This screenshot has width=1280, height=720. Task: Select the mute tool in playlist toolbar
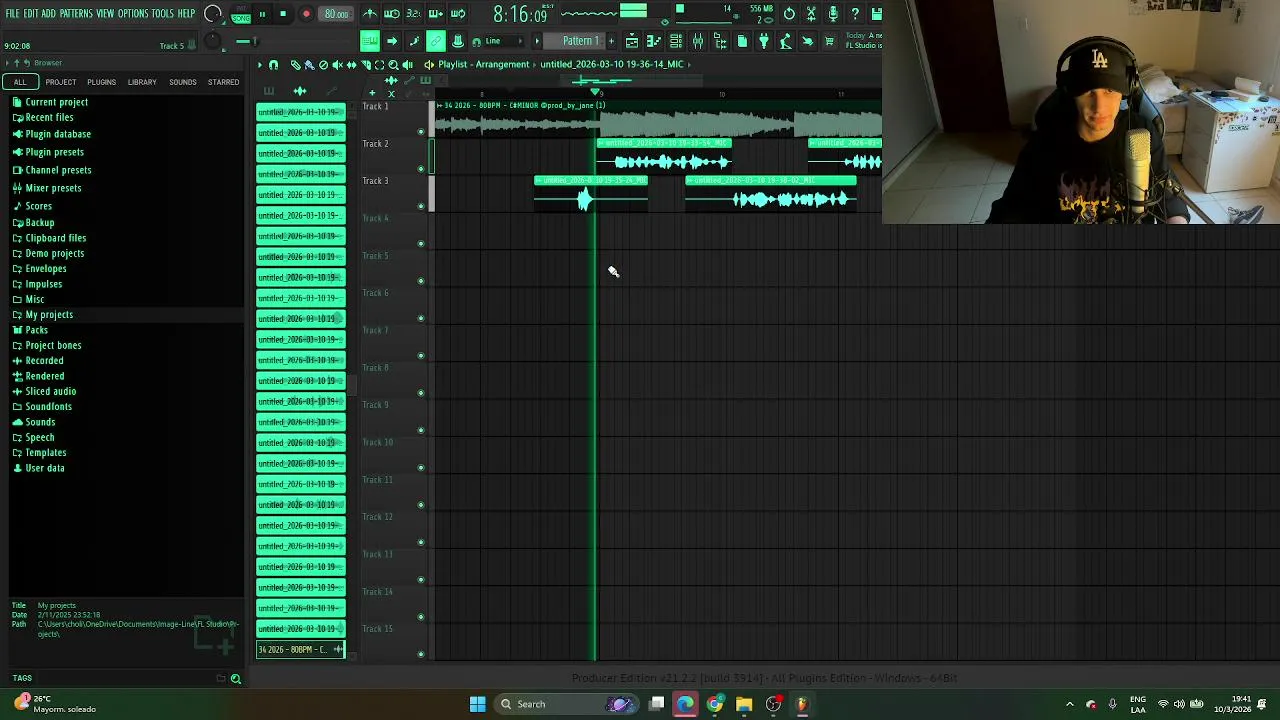pos(337,64)
